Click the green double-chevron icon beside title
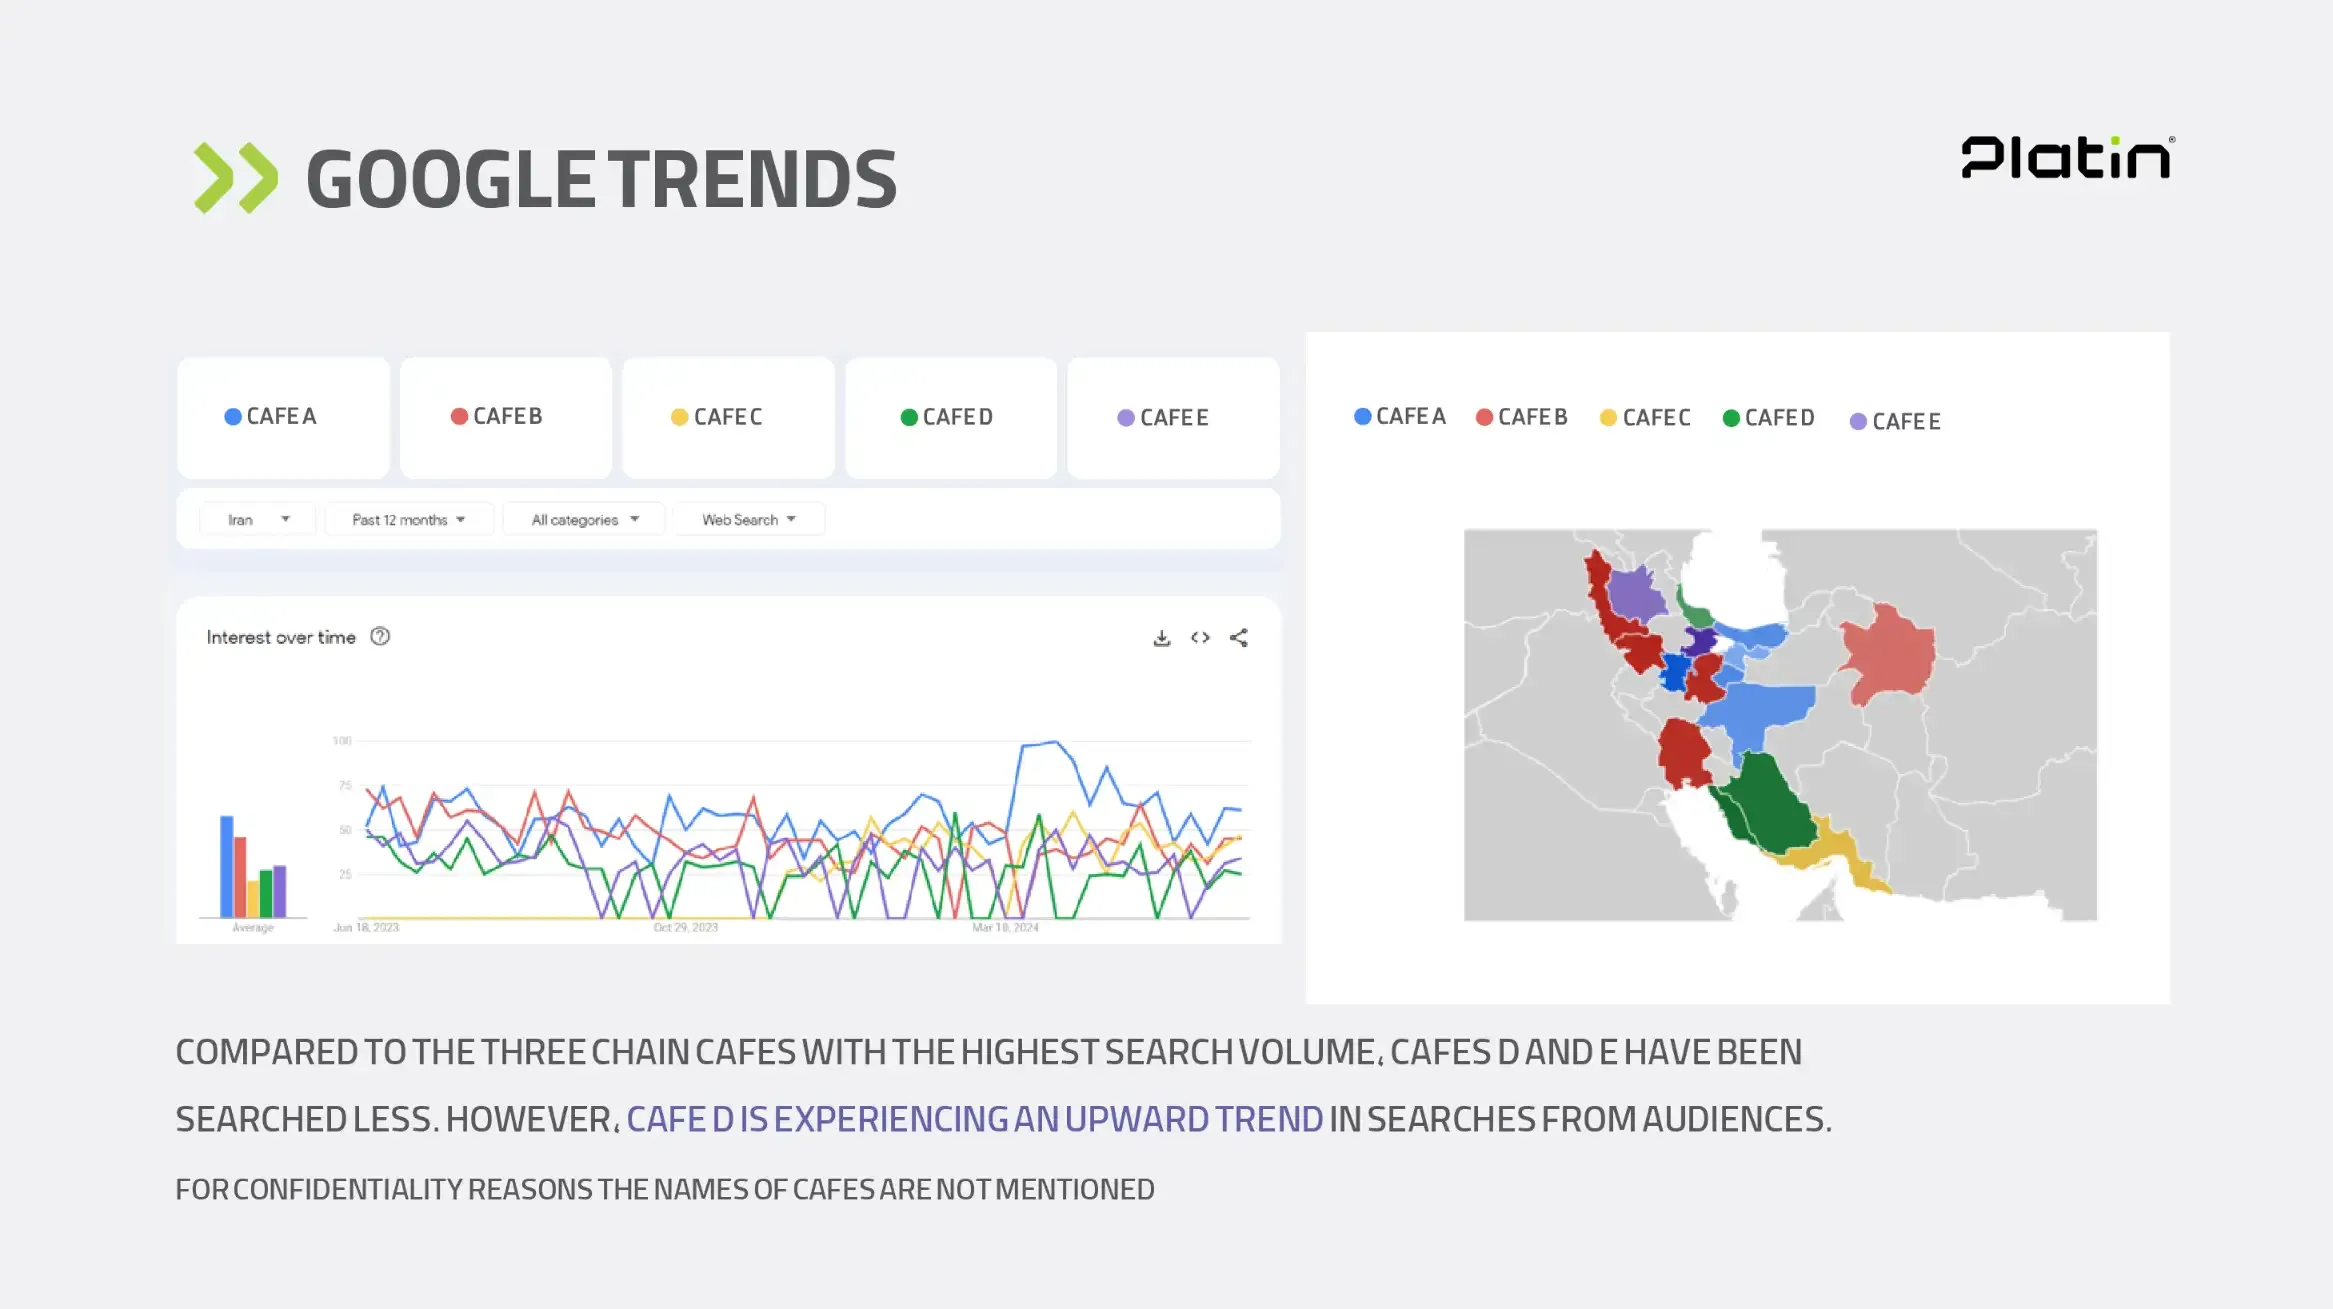 (236, 178)
